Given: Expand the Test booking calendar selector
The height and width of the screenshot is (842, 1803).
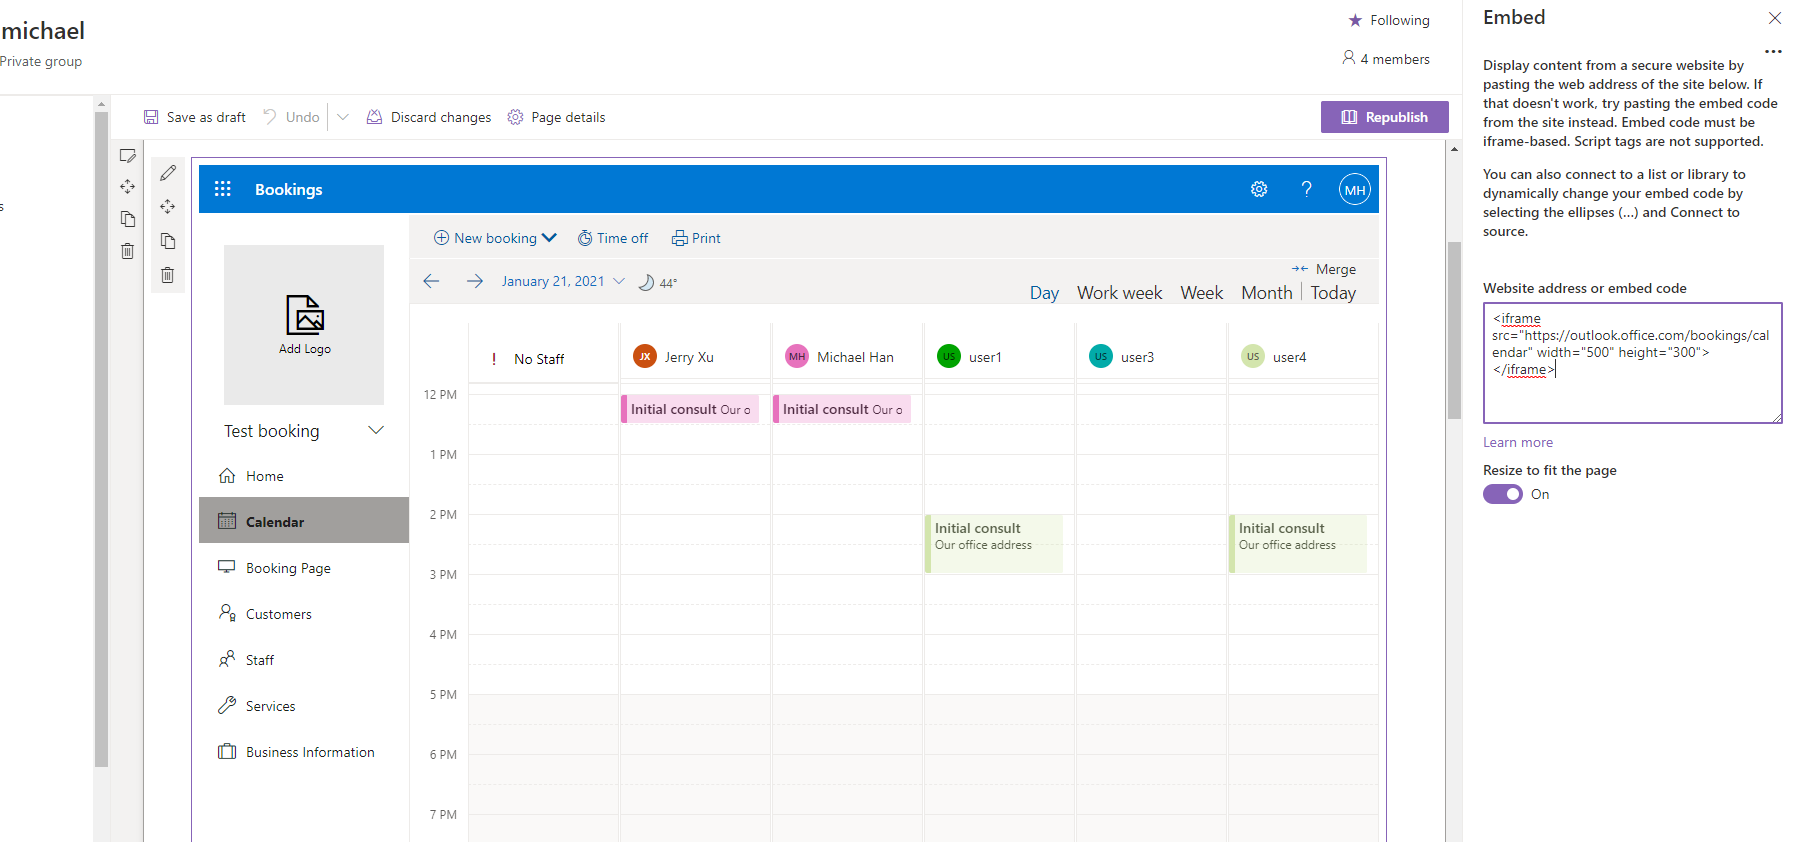Looking at the screenshot, I should [376, 430].
